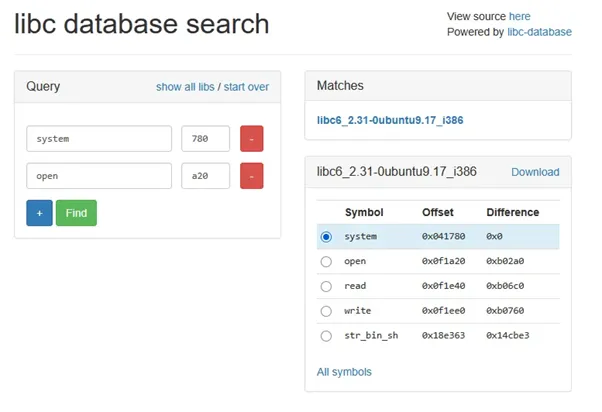Click the Difference column header
This screenshot has height=412, width=602.
513,212
